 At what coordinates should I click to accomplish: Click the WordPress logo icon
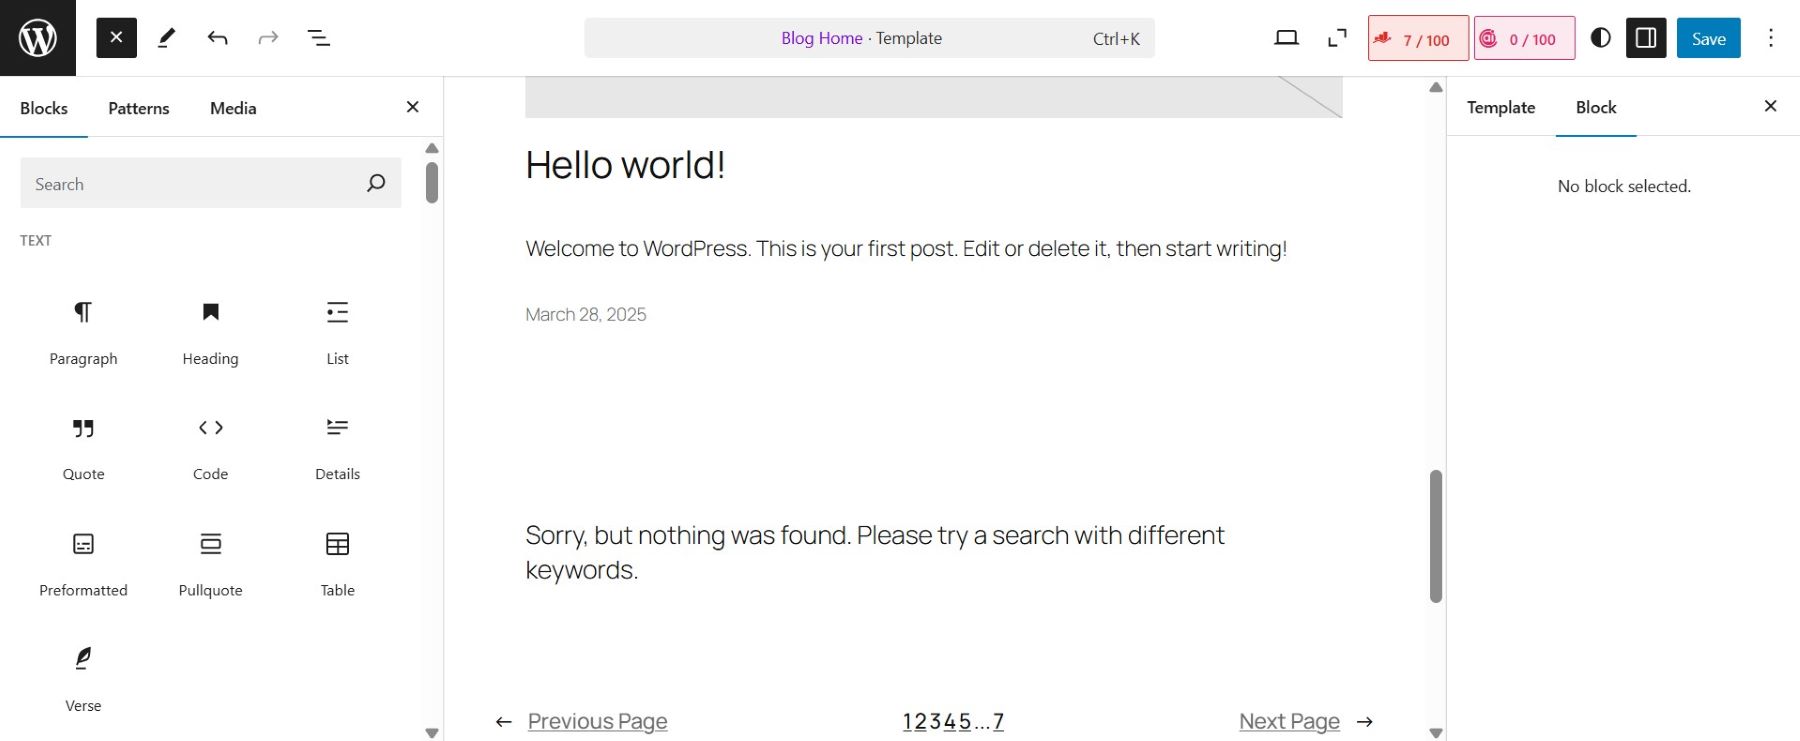tap(37, 38)
